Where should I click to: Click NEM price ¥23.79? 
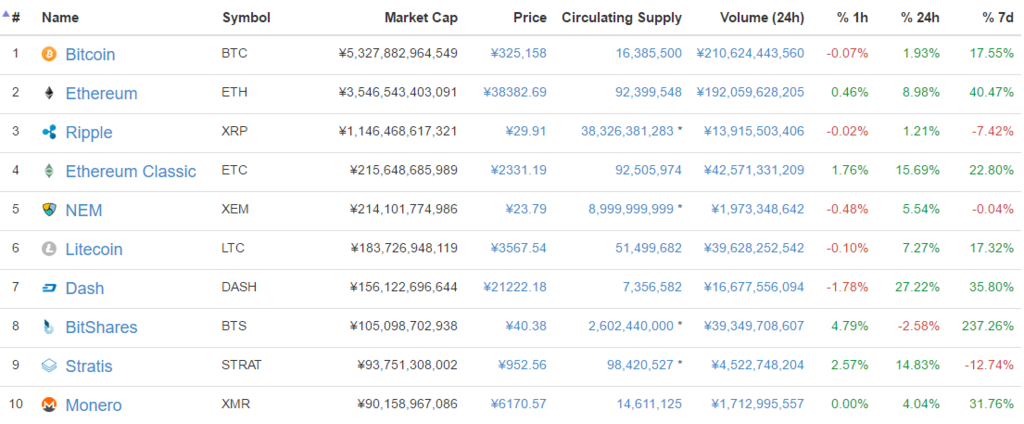click(526, 209)
